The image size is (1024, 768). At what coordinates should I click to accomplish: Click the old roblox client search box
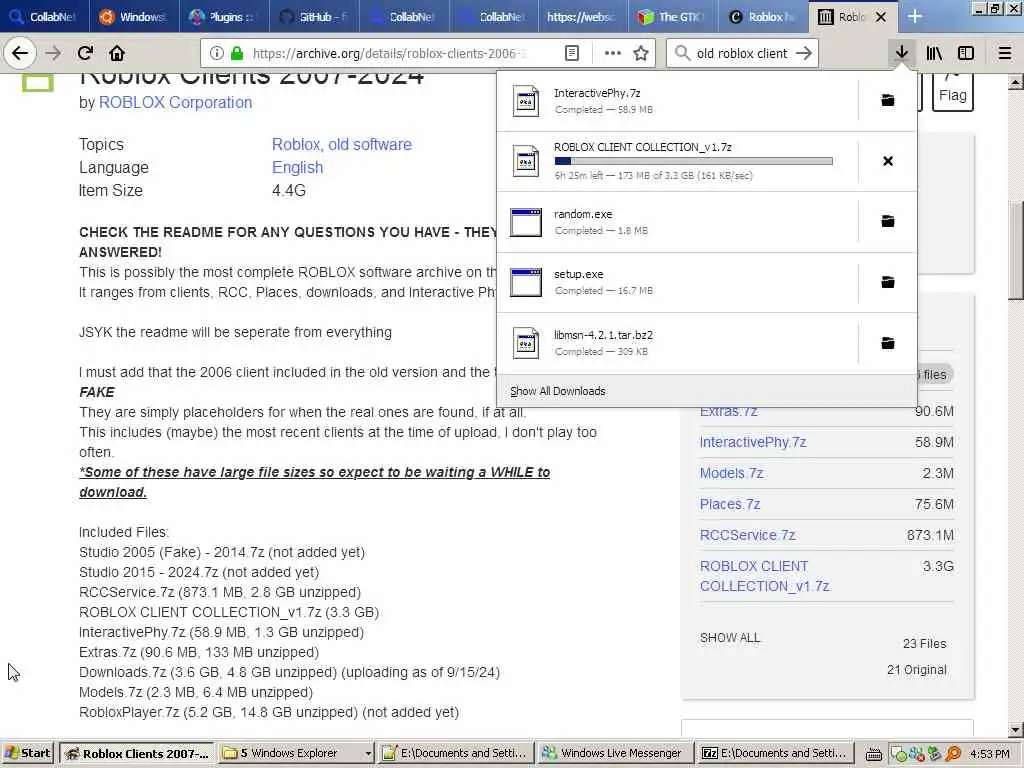click(x=741, y=53)
